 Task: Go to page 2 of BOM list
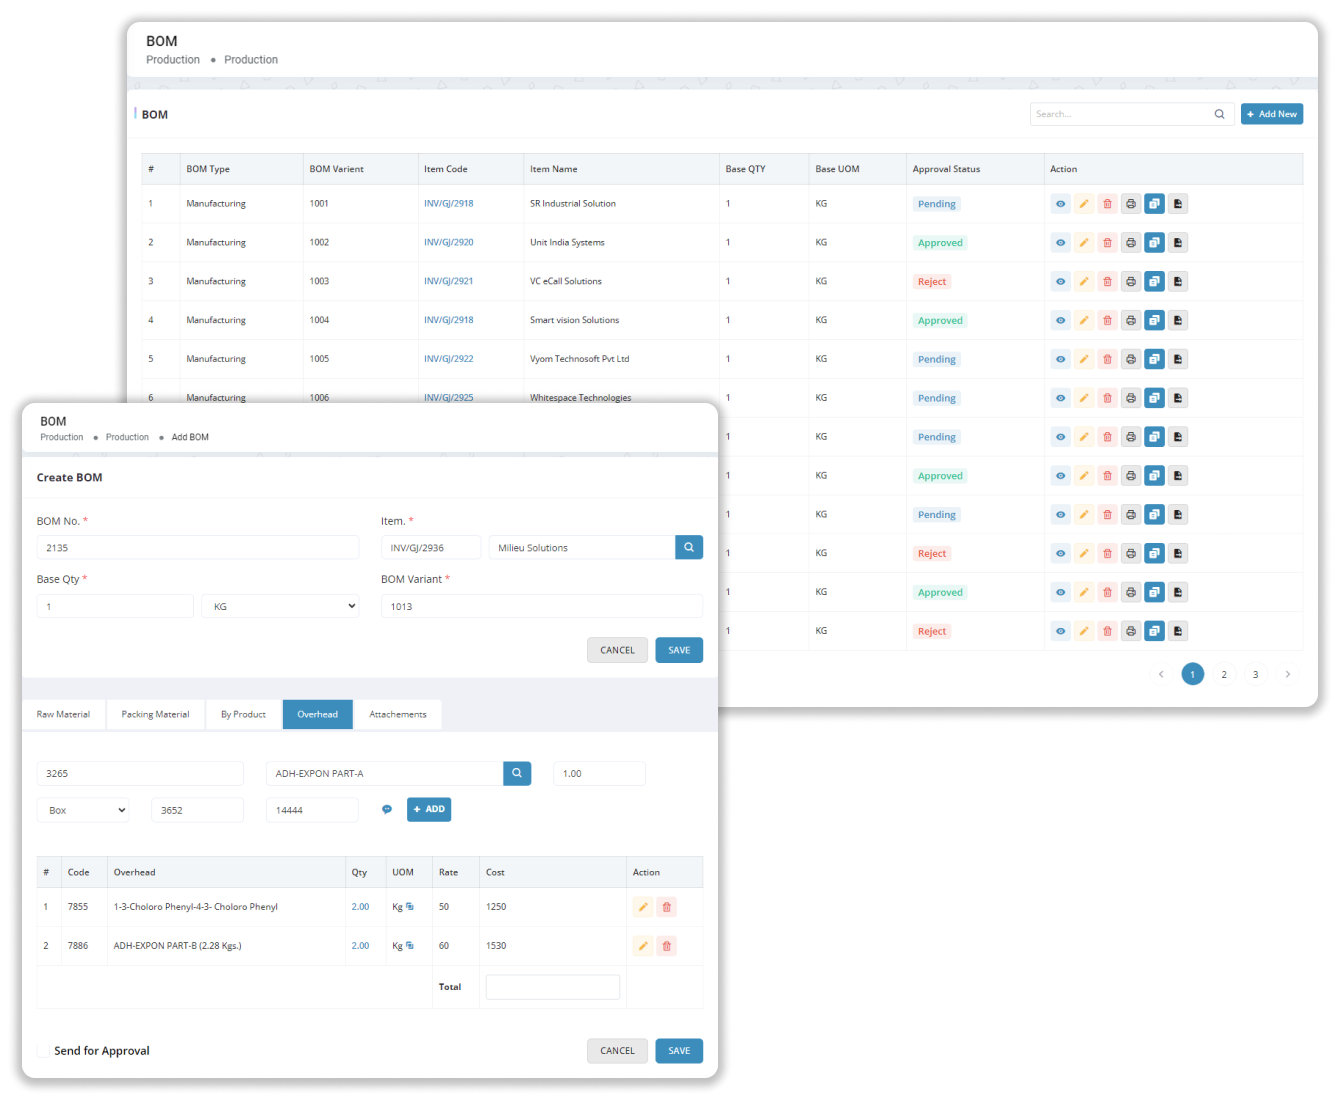tap(1224, 675)
